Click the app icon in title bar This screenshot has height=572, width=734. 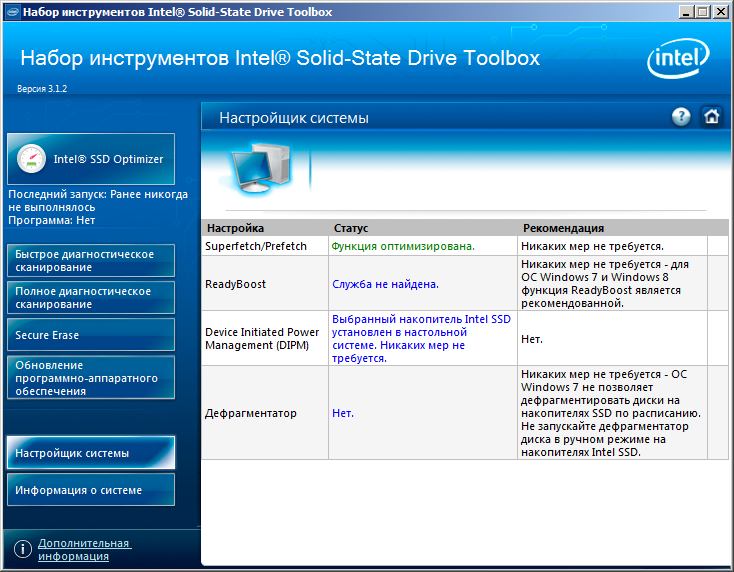tap(12, 12)
